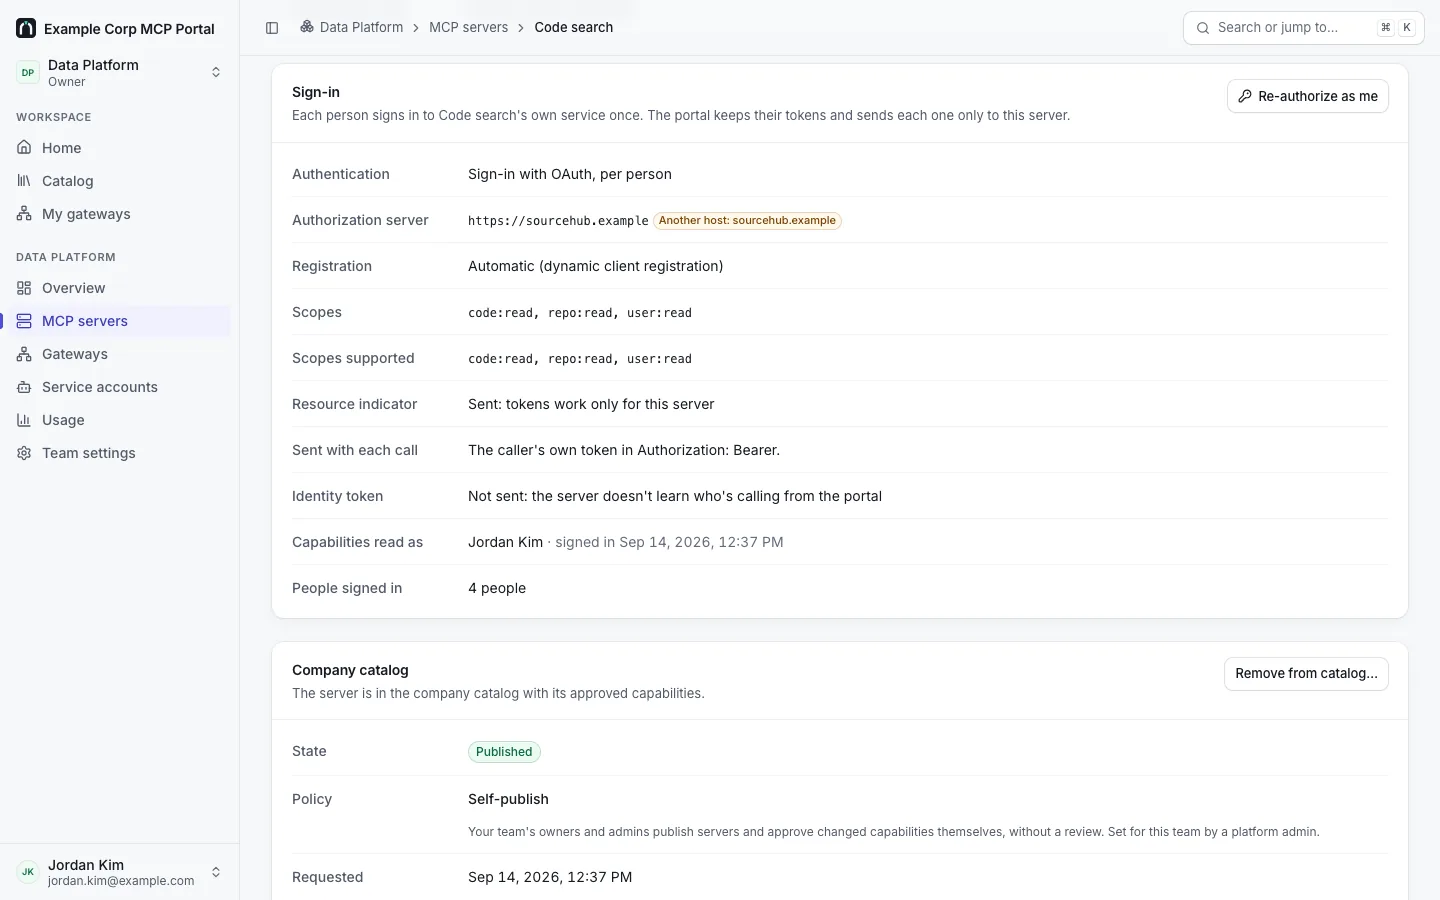1440x900 pixels.
Task: Click the Sign-in with OAuth, per person text
Action: coord(570,174)
